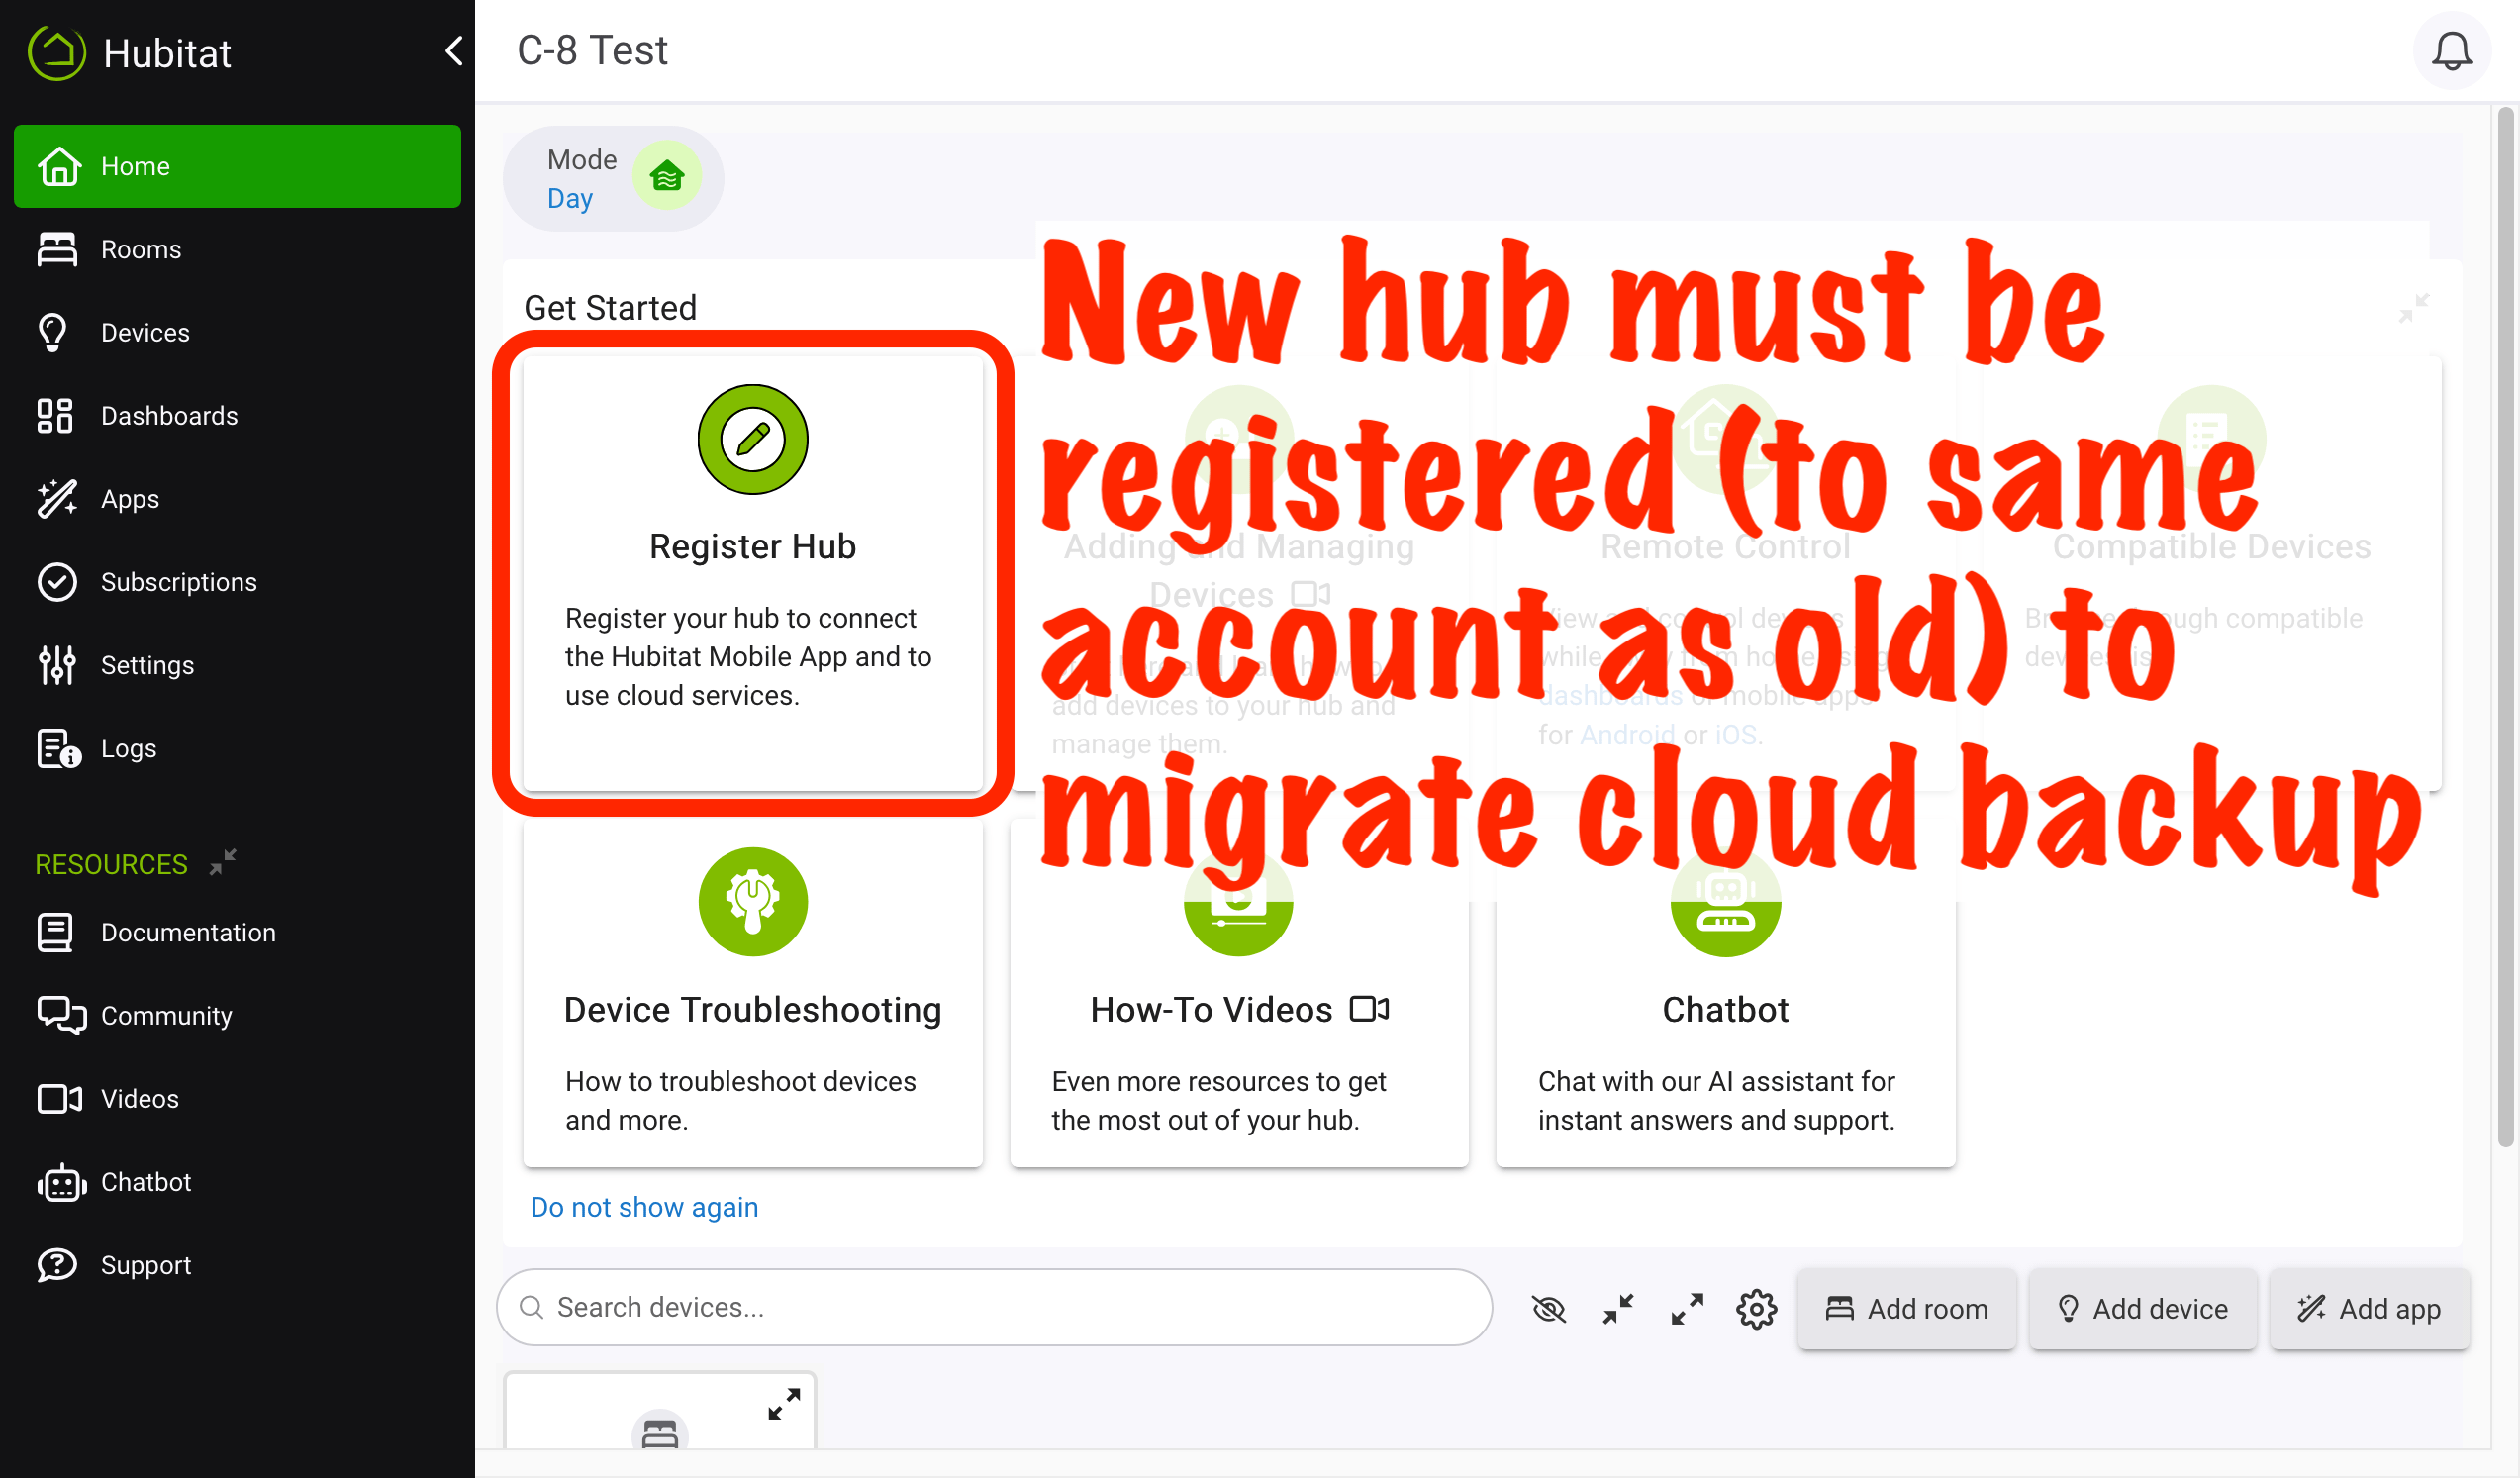The width and height of the screenshot is (2520, 1479).
Task: Click the Device Troubleshooting wrench icon
Action: click(x=752, y=902)
